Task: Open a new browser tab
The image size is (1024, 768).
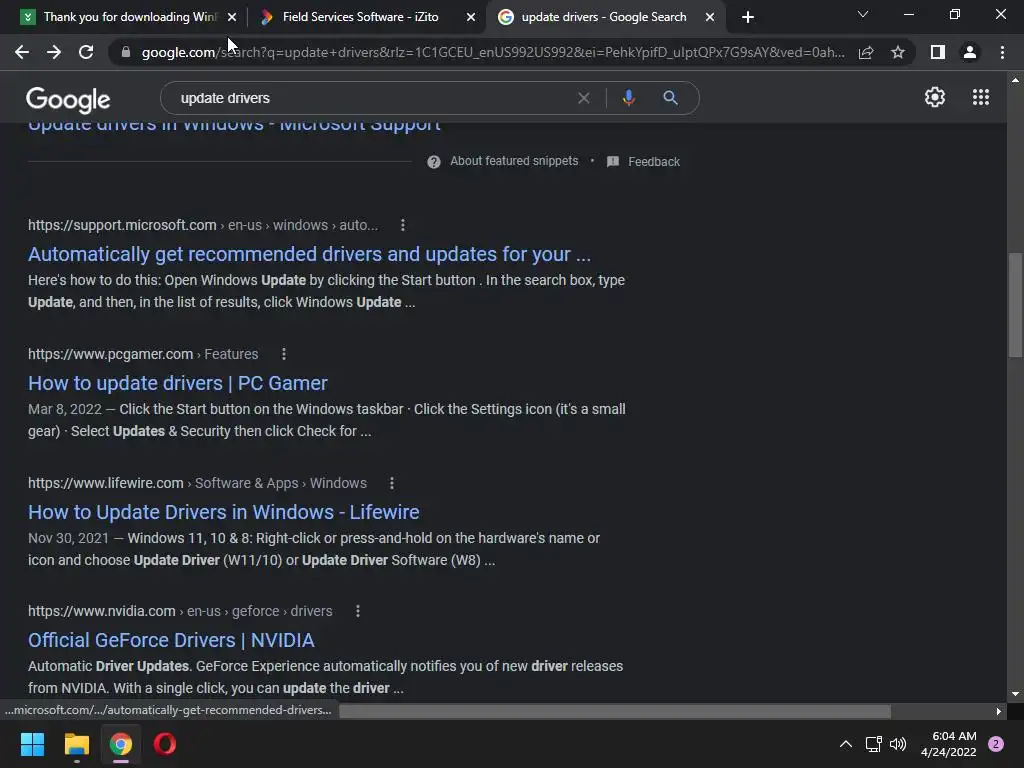Action: point(748,18)
